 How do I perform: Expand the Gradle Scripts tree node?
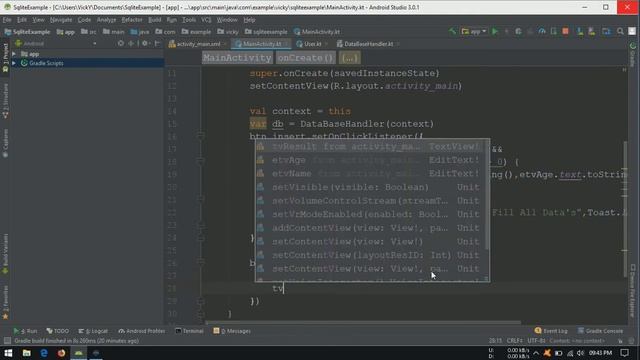tap(14, 63)
